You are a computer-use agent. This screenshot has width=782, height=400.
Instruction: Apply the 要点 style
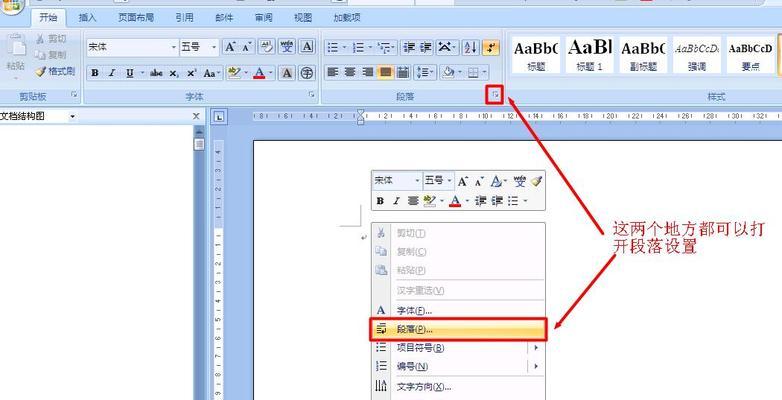click(x=751, y=55)
